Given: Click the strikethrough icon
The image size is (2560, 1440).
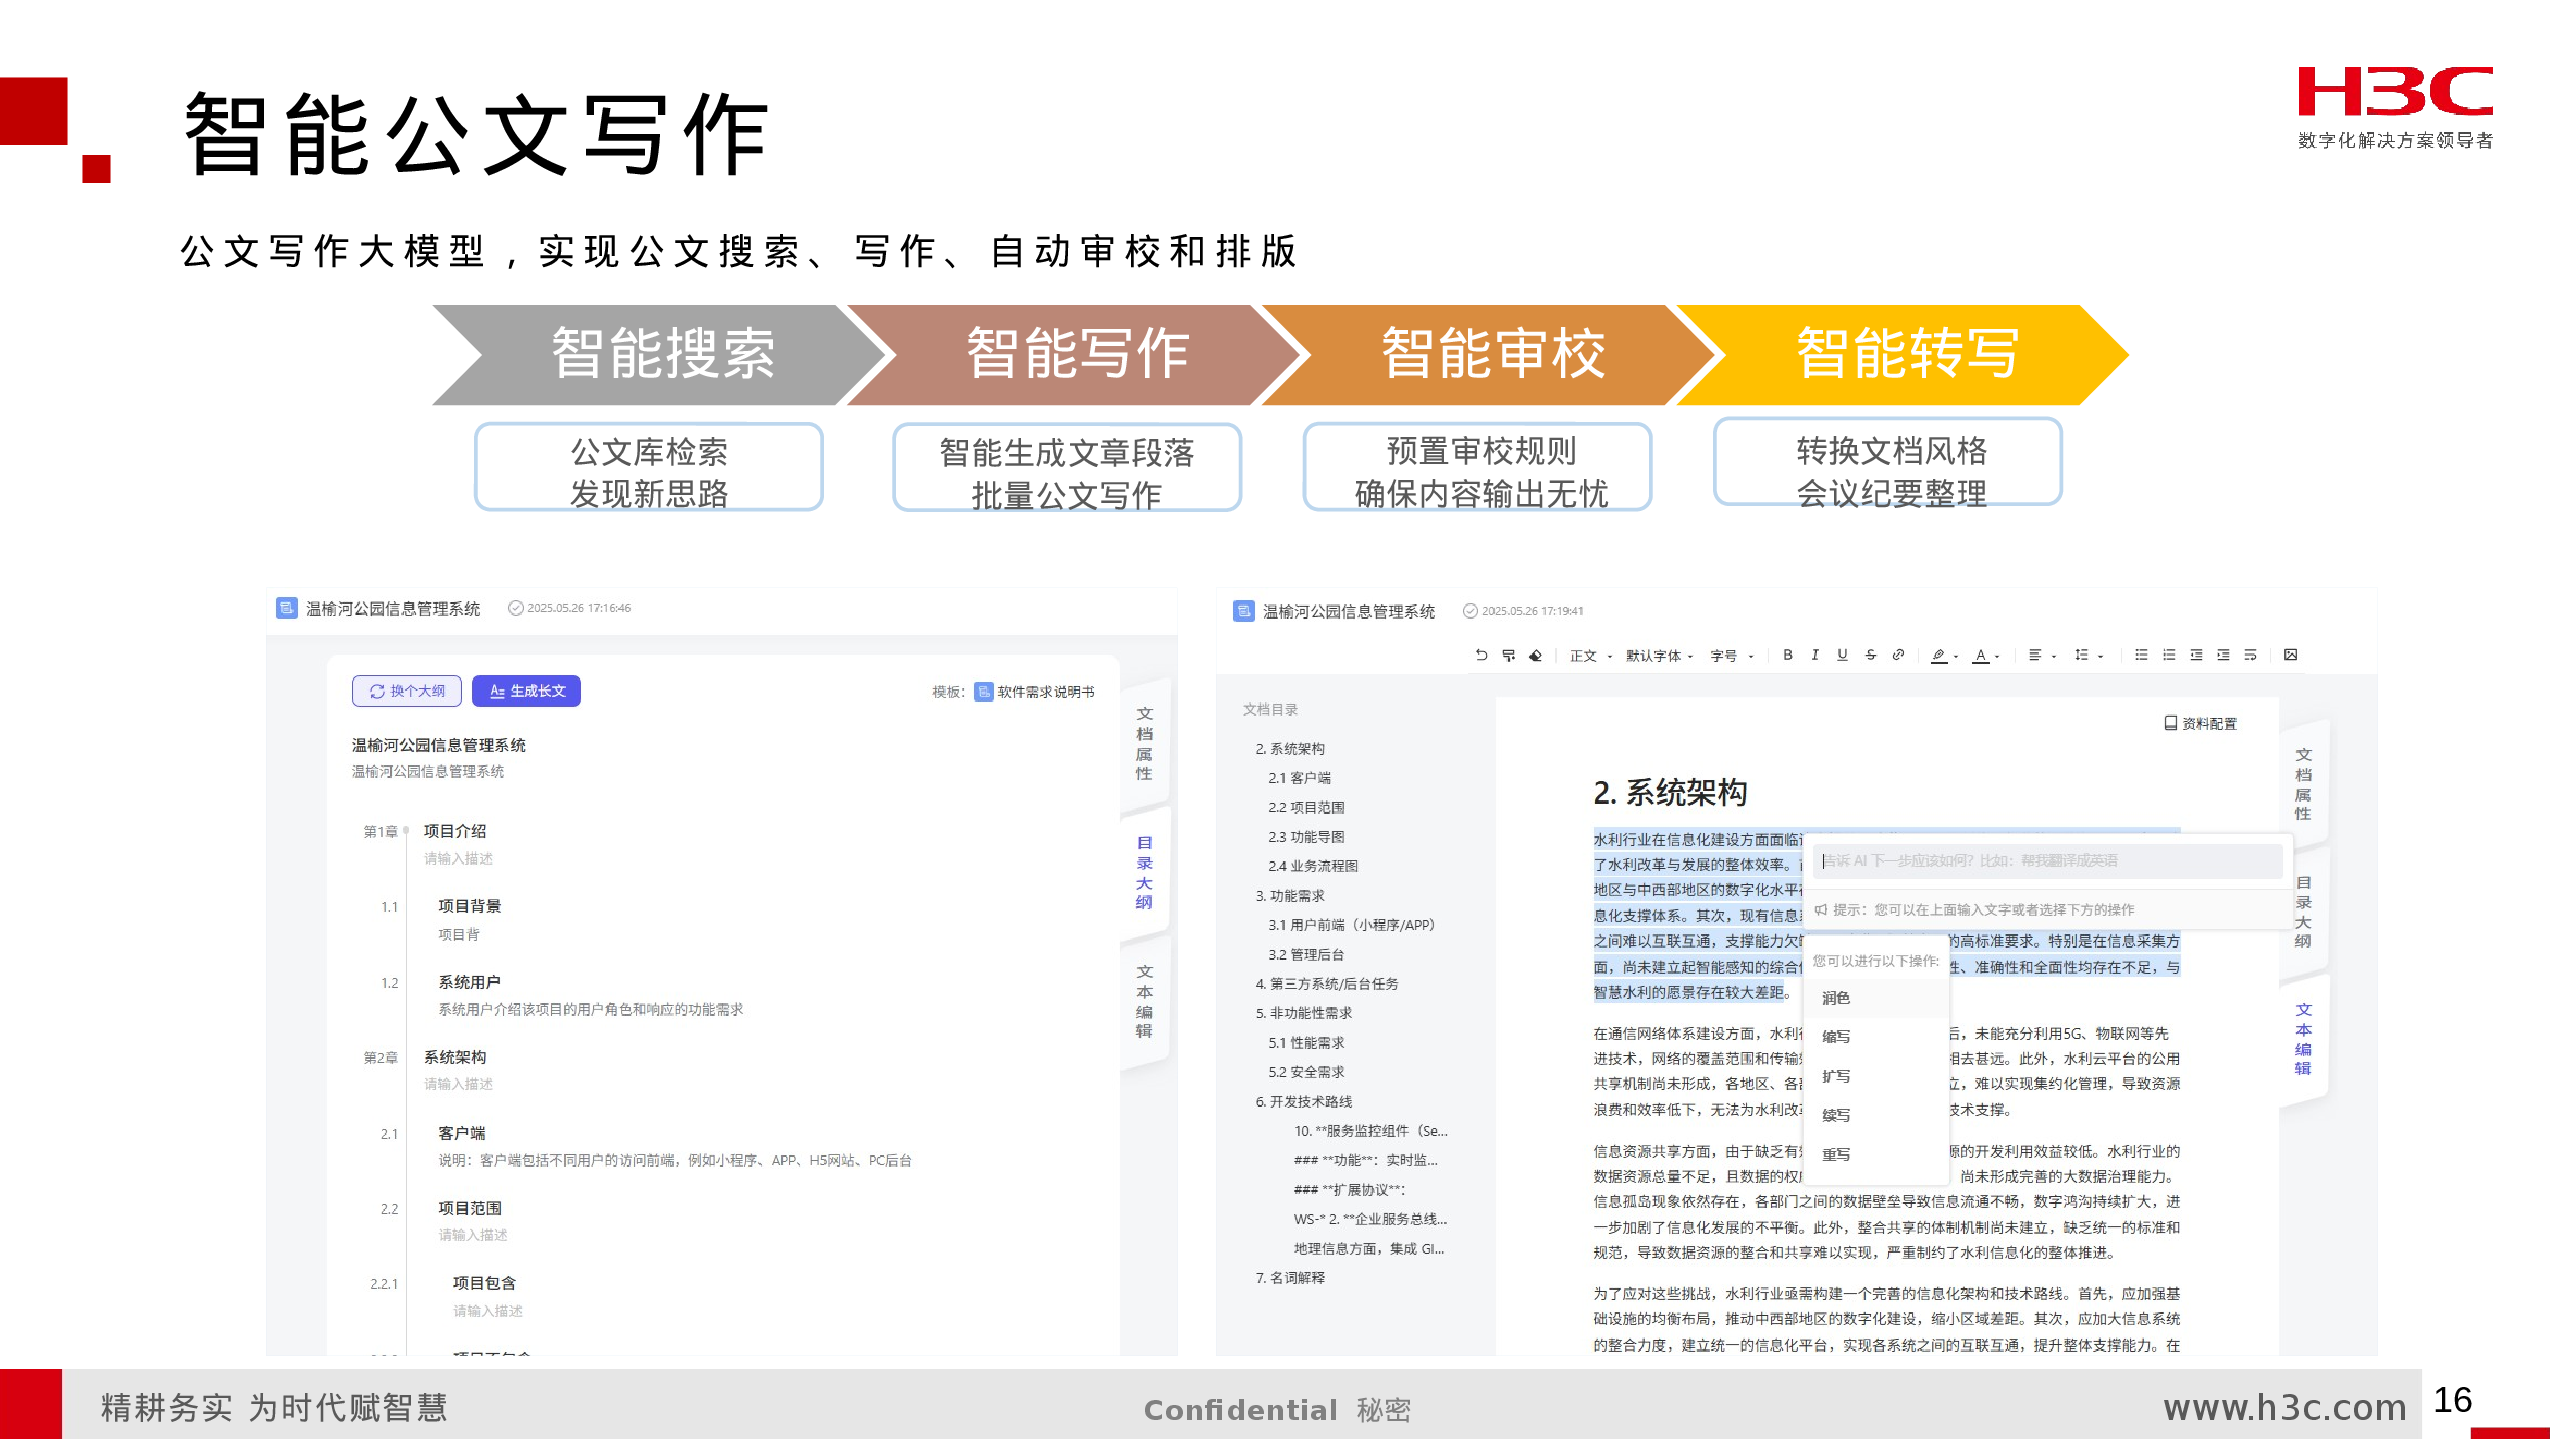Looking at the screenshot, I should tap(1870, 655).
